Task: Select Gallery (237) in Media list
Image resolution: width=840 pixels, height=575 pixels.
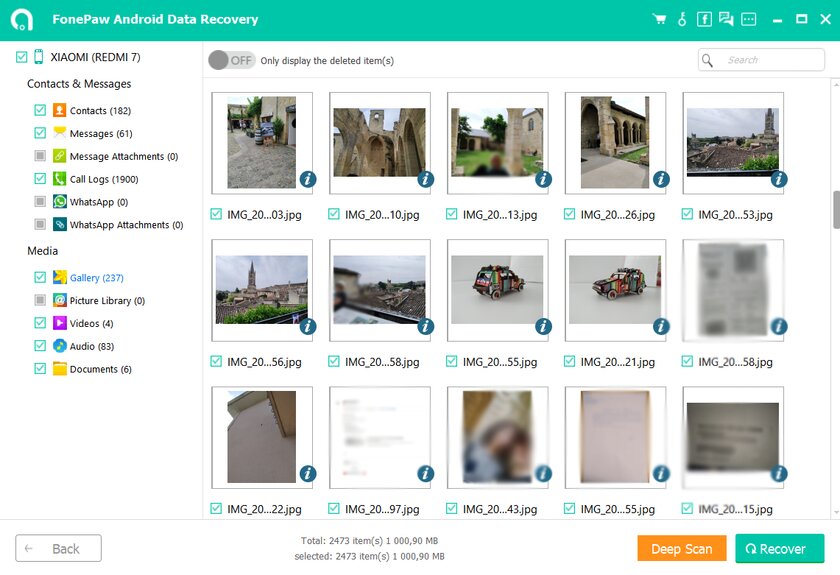Action: pyautogui.click(x=96, y=278)
